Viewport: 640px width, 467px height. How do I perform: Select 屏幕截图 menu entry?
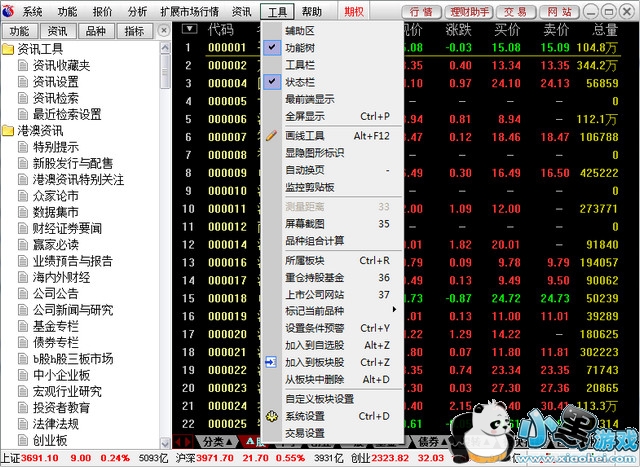click(331, 224)
